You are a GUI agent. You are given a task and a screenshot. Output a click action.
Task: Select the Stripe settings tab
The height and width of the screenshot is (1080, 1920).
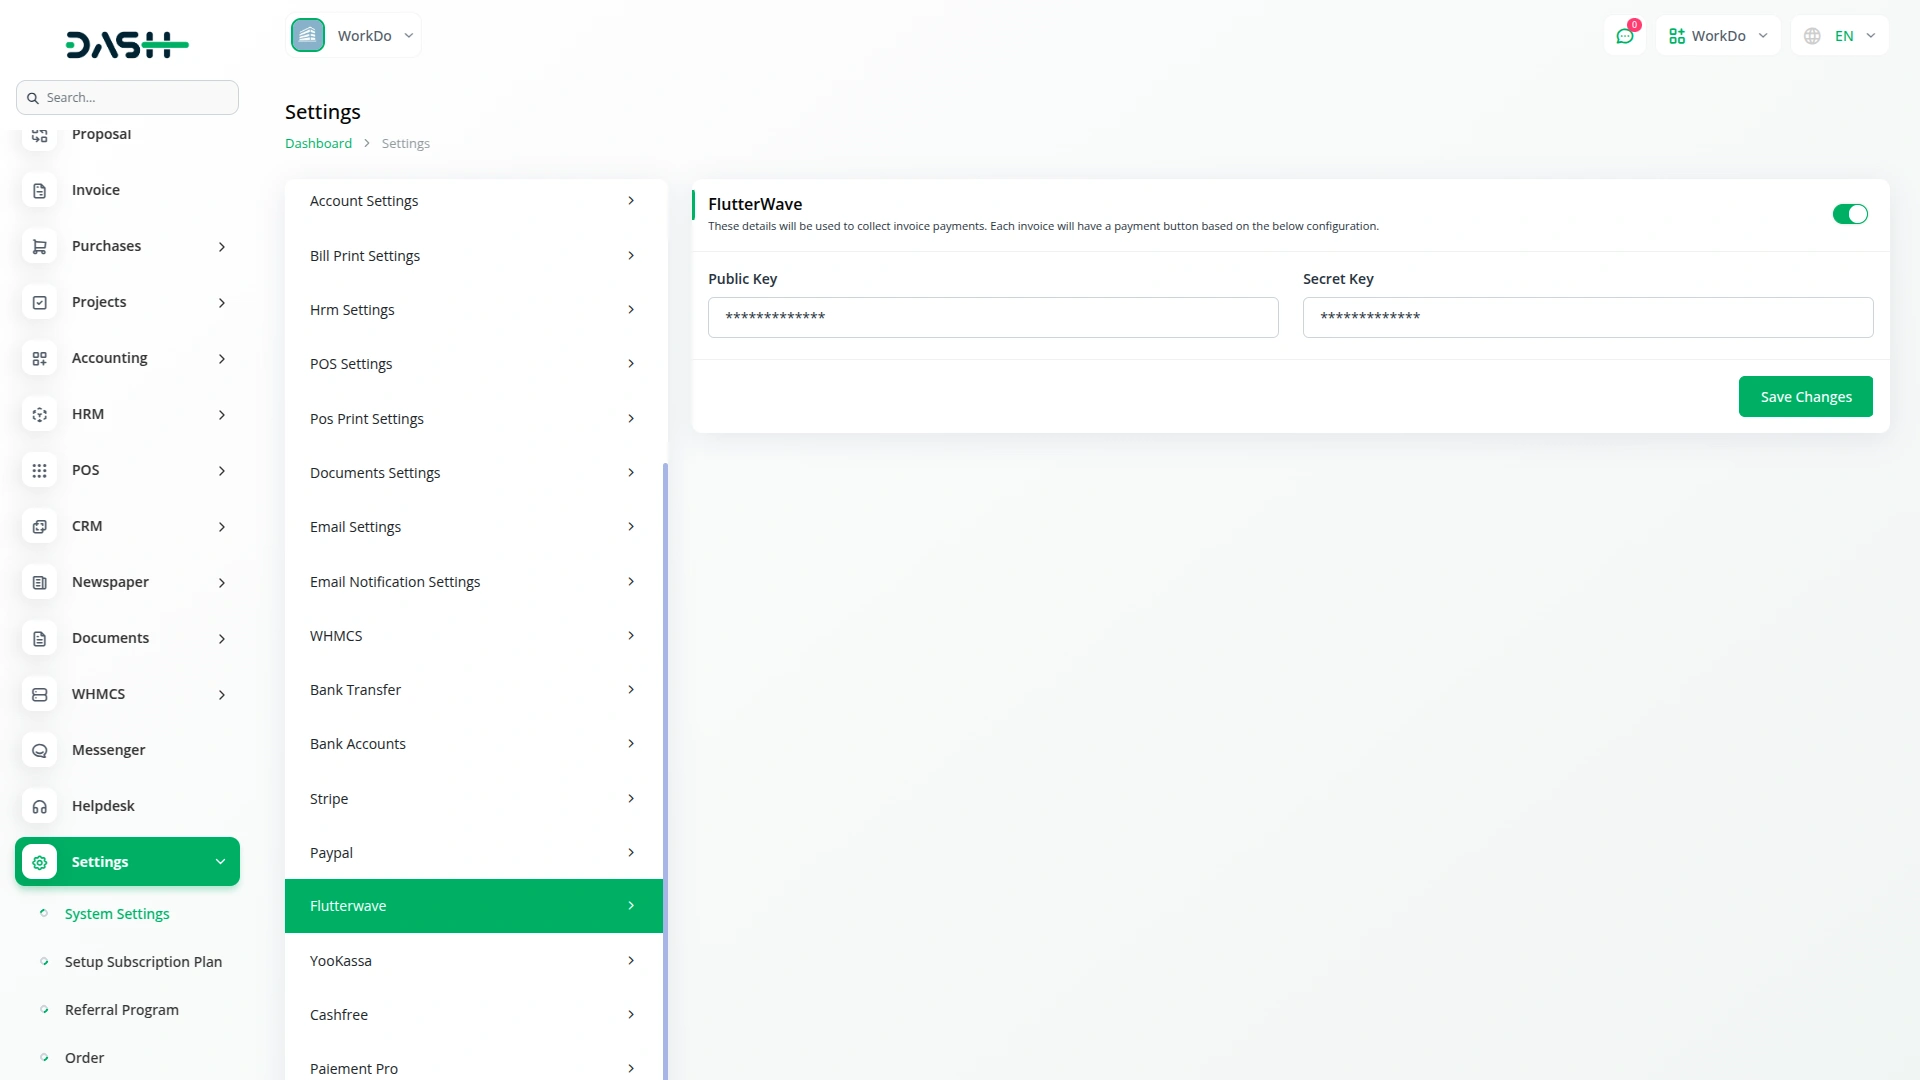(x=473, y=798)
